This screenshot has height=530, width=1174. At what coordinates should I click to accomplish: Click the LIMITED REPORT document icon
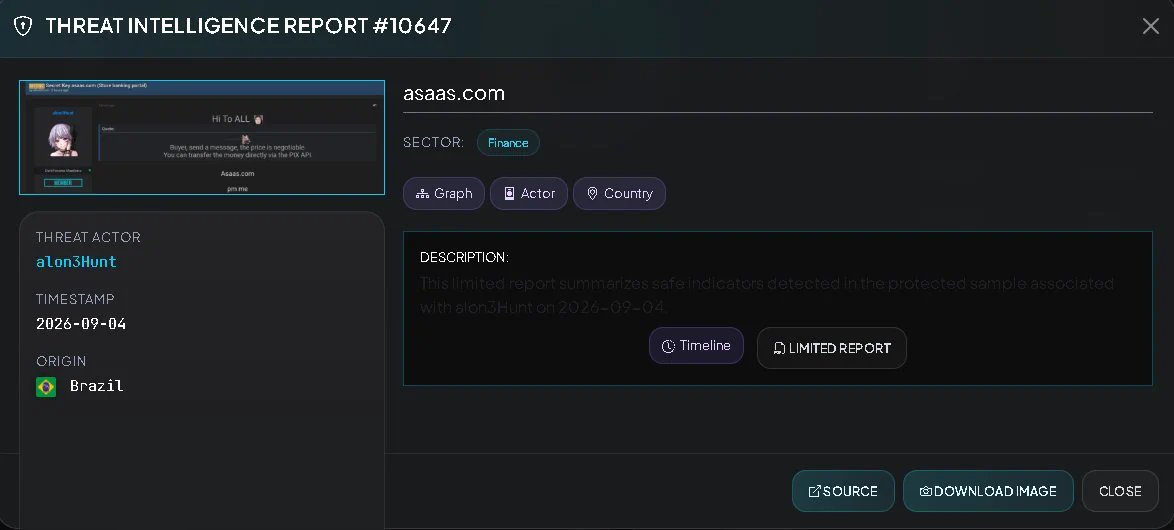point(779,348)
